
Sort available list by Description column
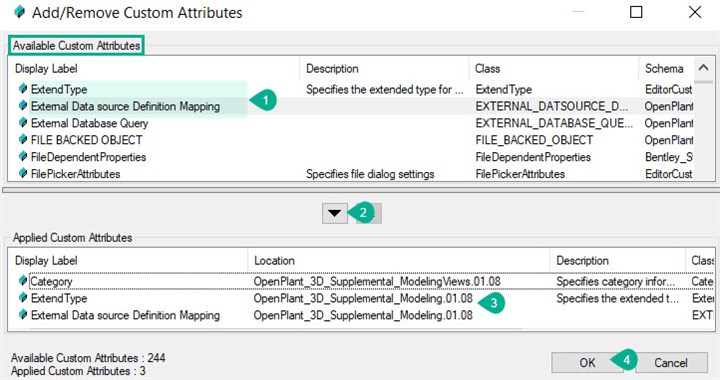[332, 69]
